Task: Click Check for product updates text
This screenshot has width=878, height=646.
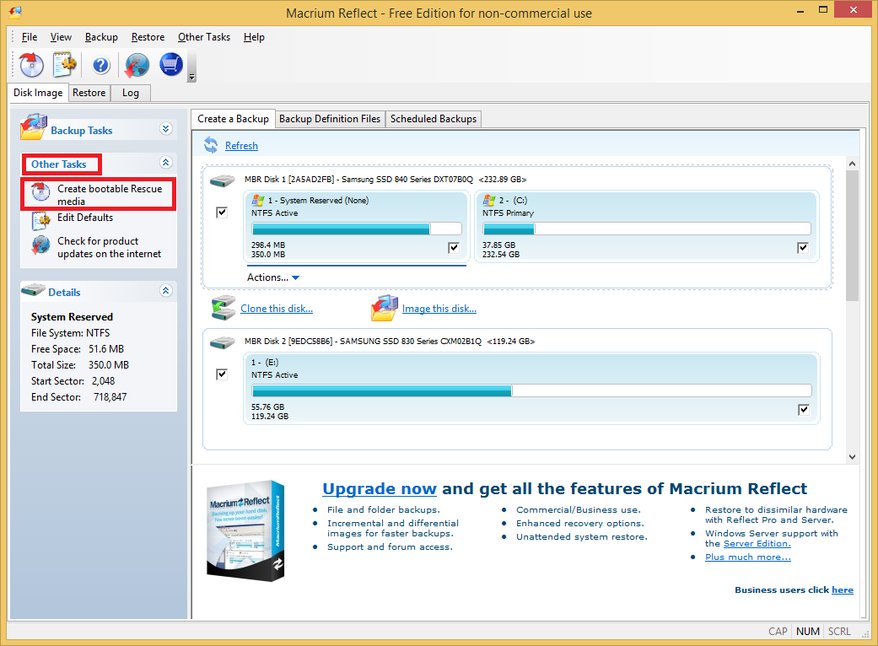Action: (109, 247)
